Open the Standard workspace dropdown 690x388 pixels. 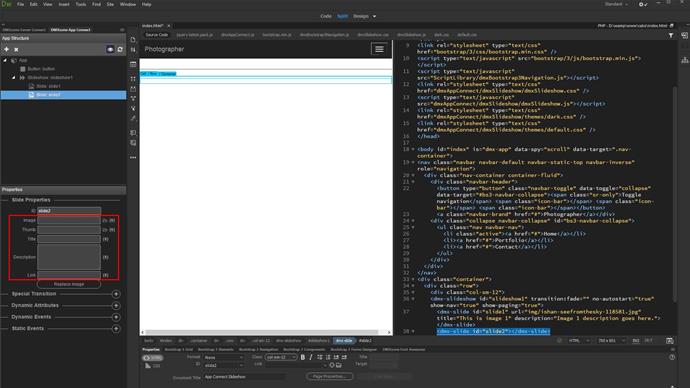click(x=616, y=4)
